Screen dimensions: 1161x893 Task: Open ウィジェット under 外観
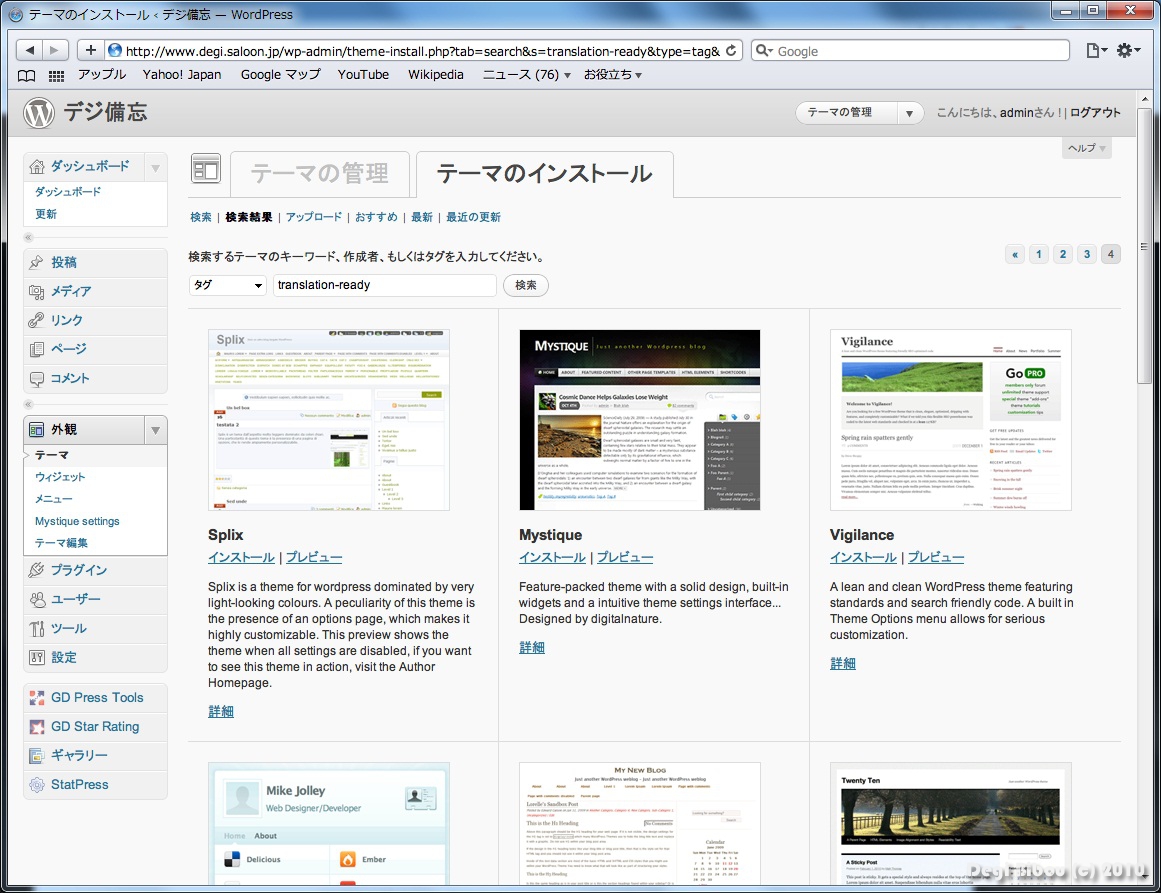60,477
